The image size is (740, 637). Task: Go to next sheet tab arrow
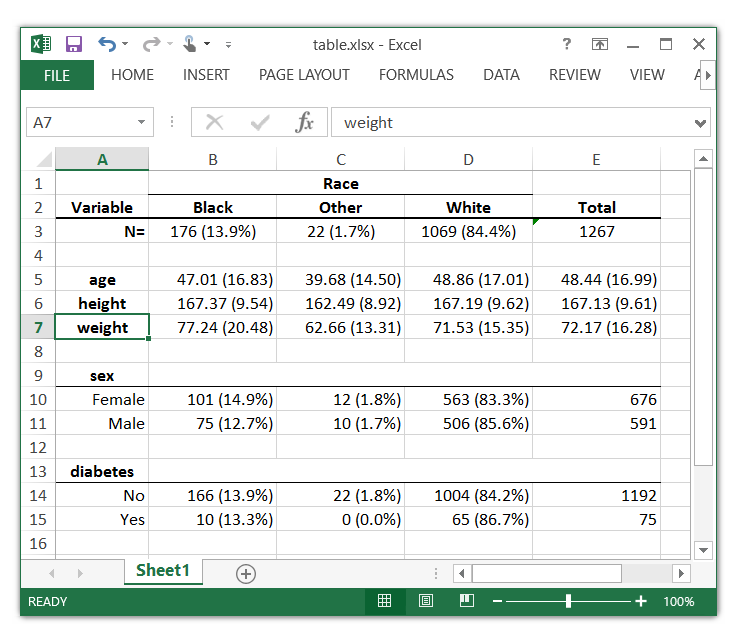point(80,573)
